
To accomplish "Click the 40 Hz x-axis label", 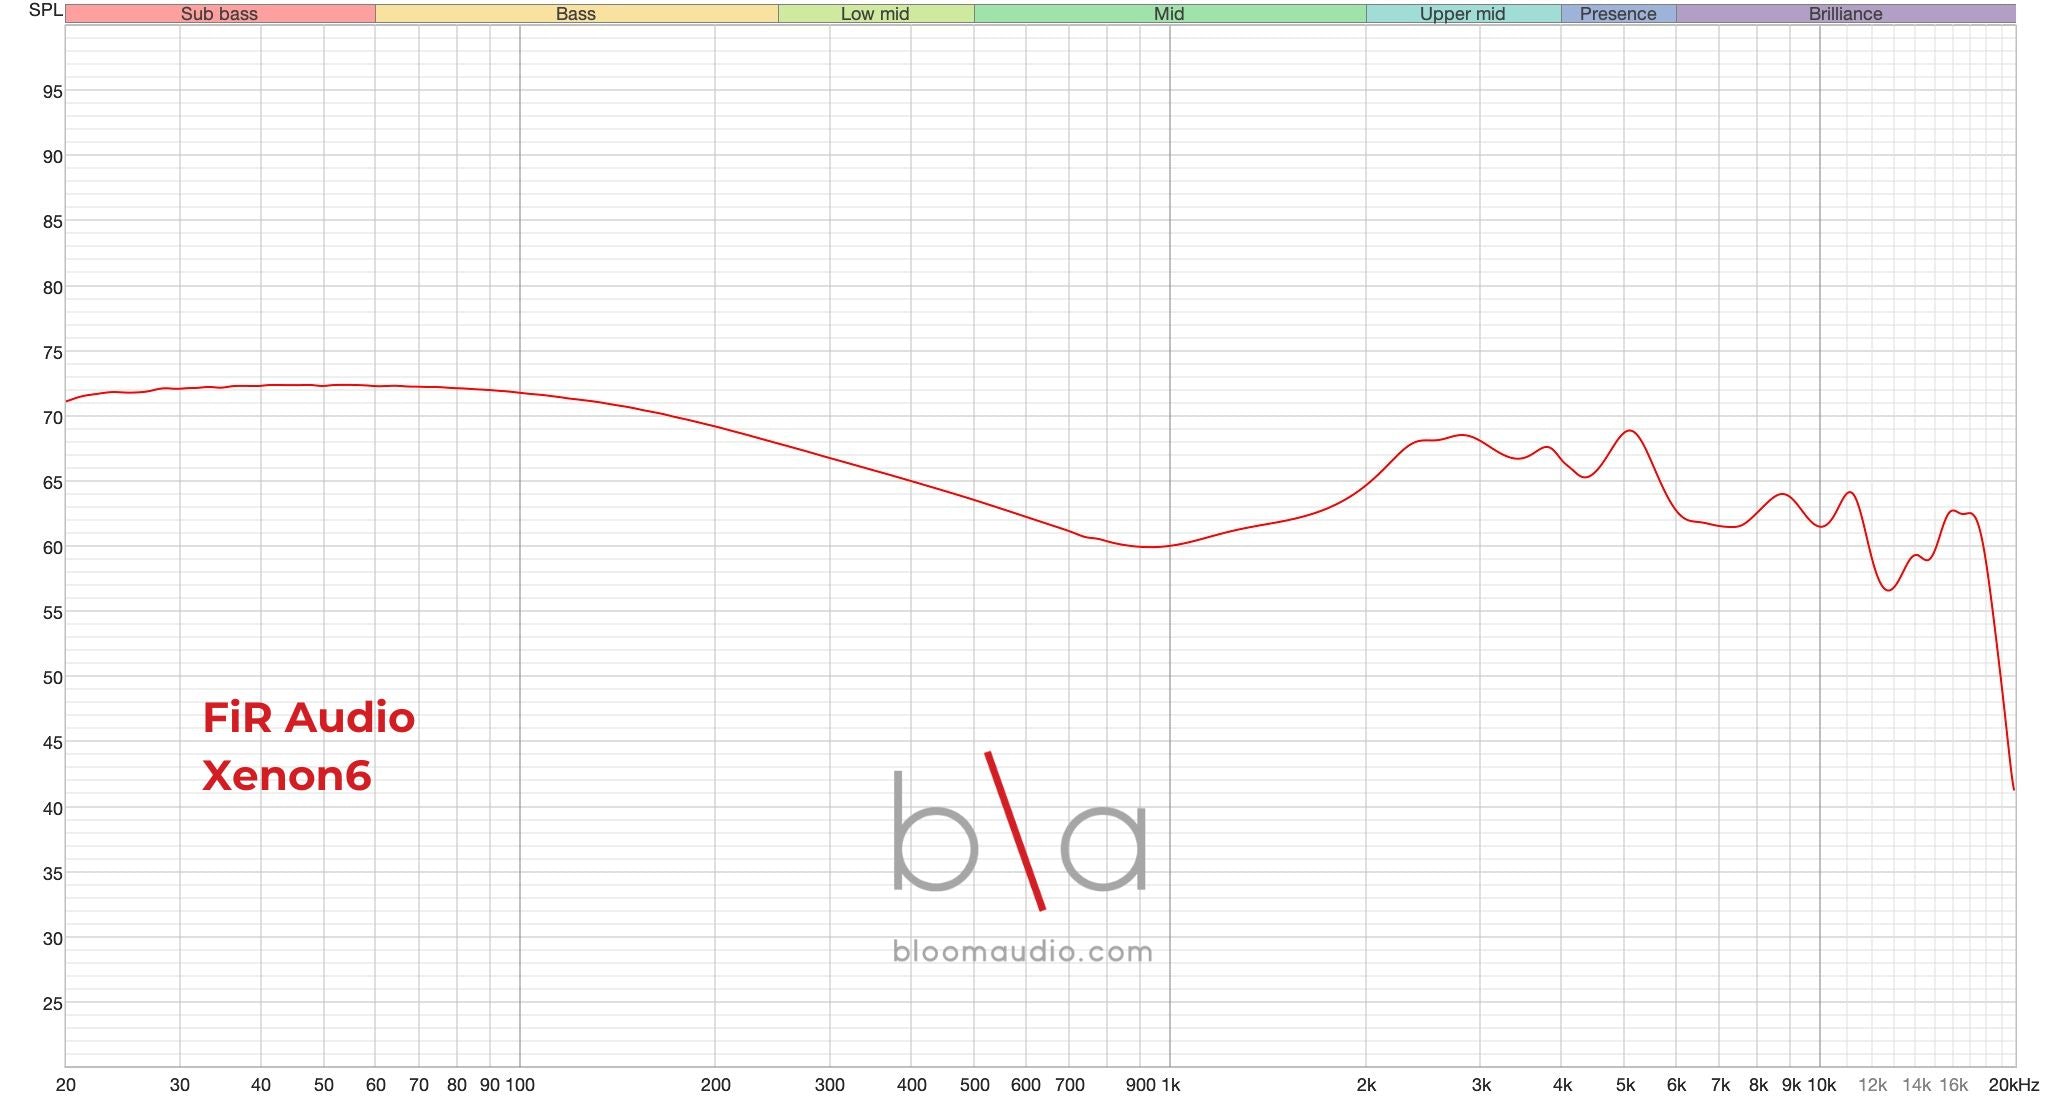I will point(261,1085).
